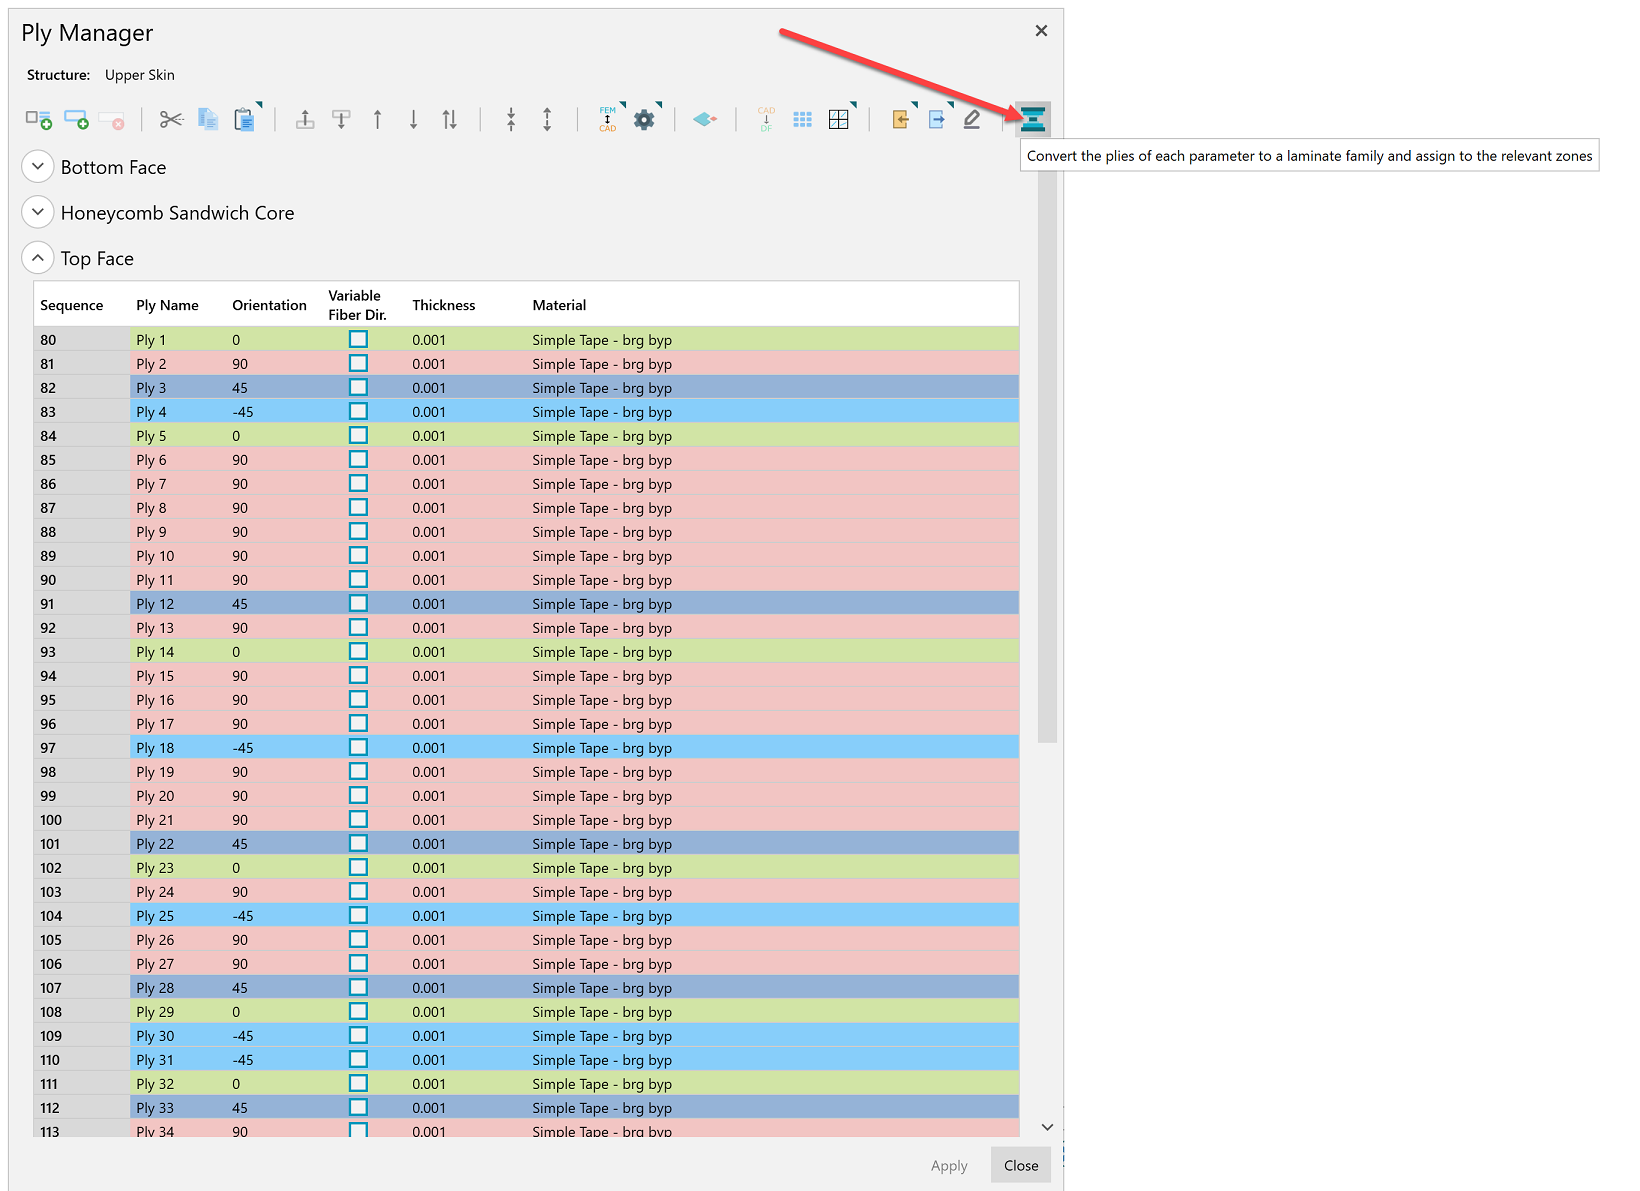Click the teal diamond ply shape icon
Viewport: 1640px width, 1191px height.
click(705, 120)
